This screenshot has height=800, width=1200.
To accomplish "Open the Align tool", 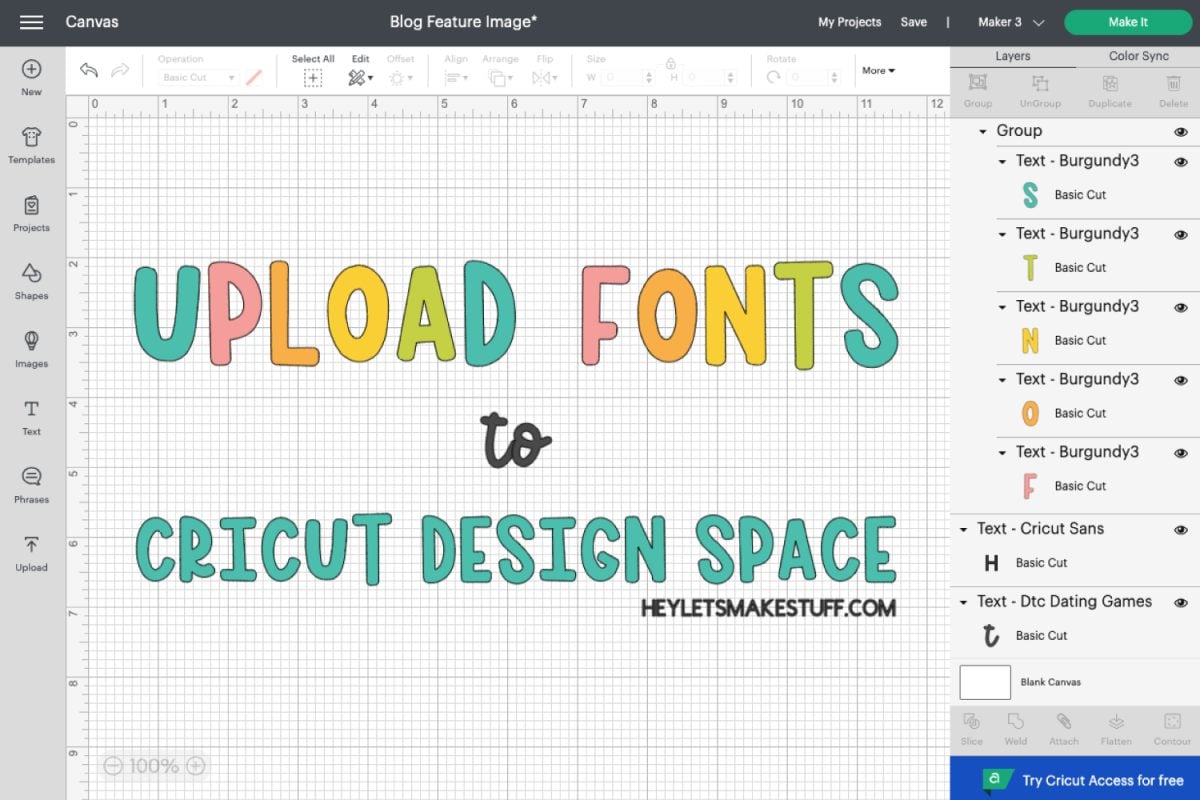I will (456, 78).
